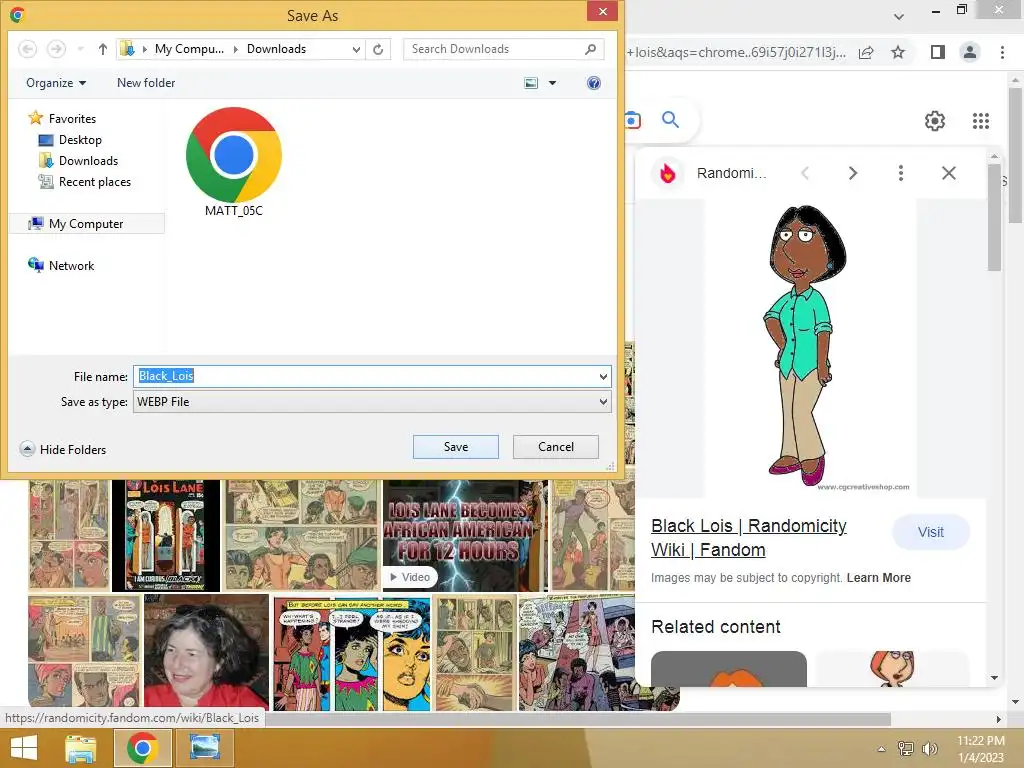1024x768 pixels.
Task: Click the Cancel button
Action: (x=556, y=447)
